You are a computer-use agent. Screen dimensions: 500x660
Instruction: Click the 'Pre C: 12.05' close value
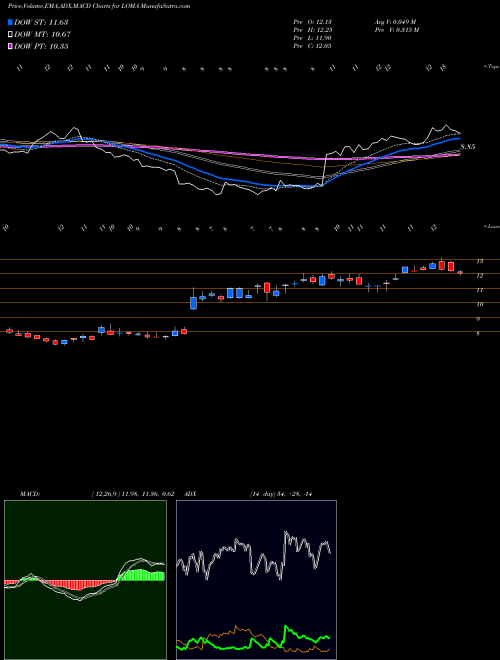coord(313,46)
